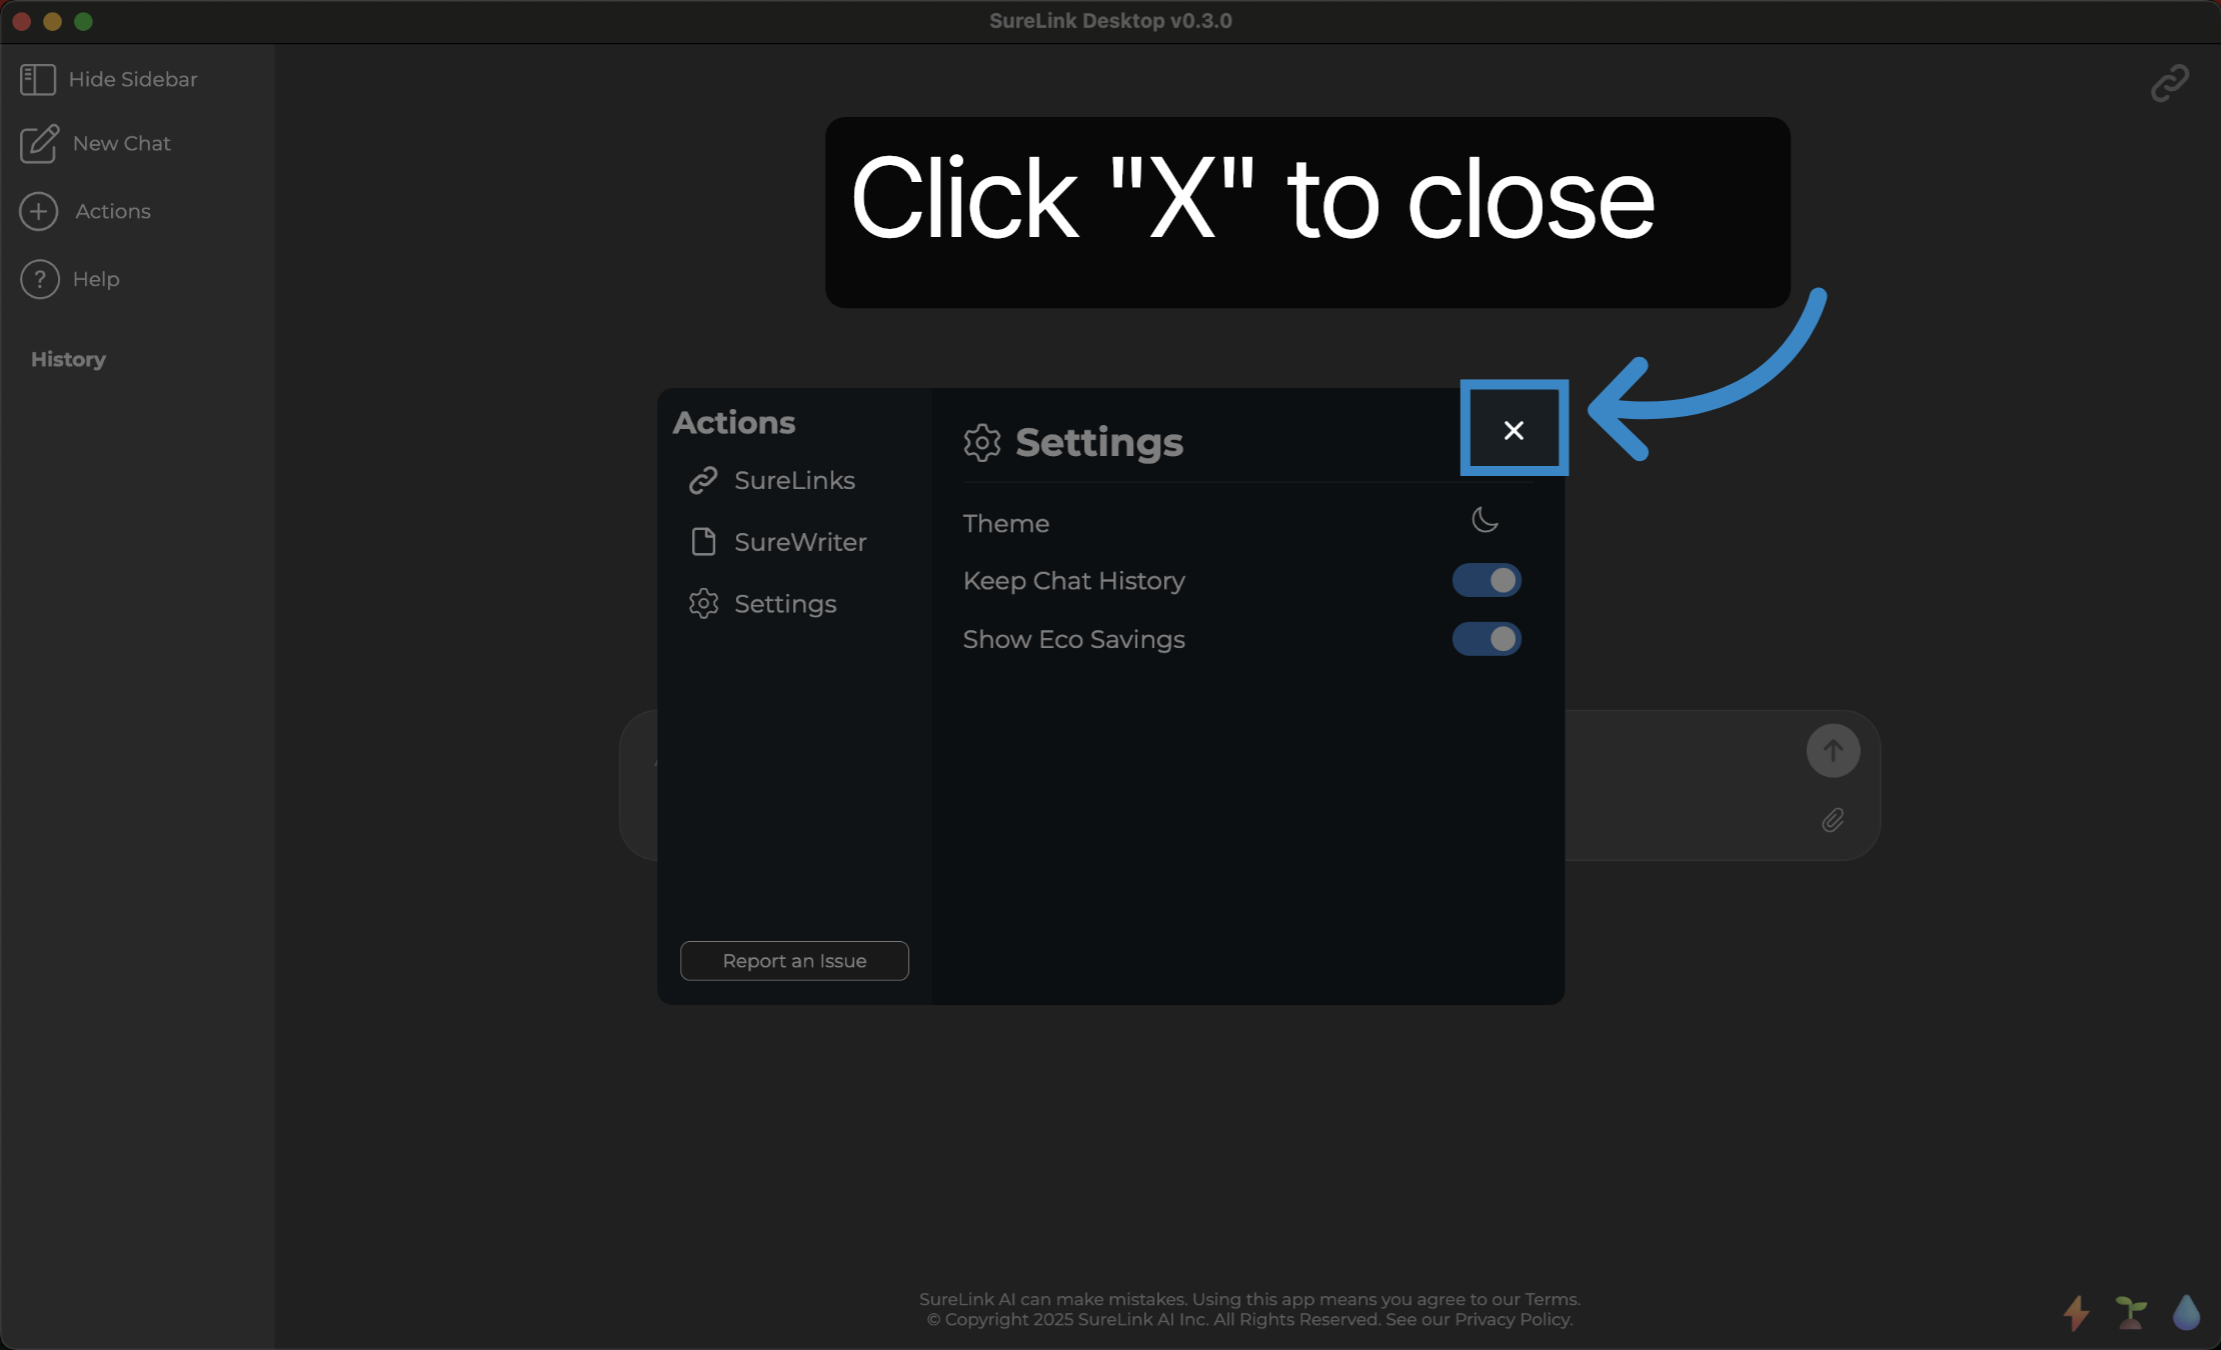
Task: Click the yellow minimize window button
Action: click(52, 21)
